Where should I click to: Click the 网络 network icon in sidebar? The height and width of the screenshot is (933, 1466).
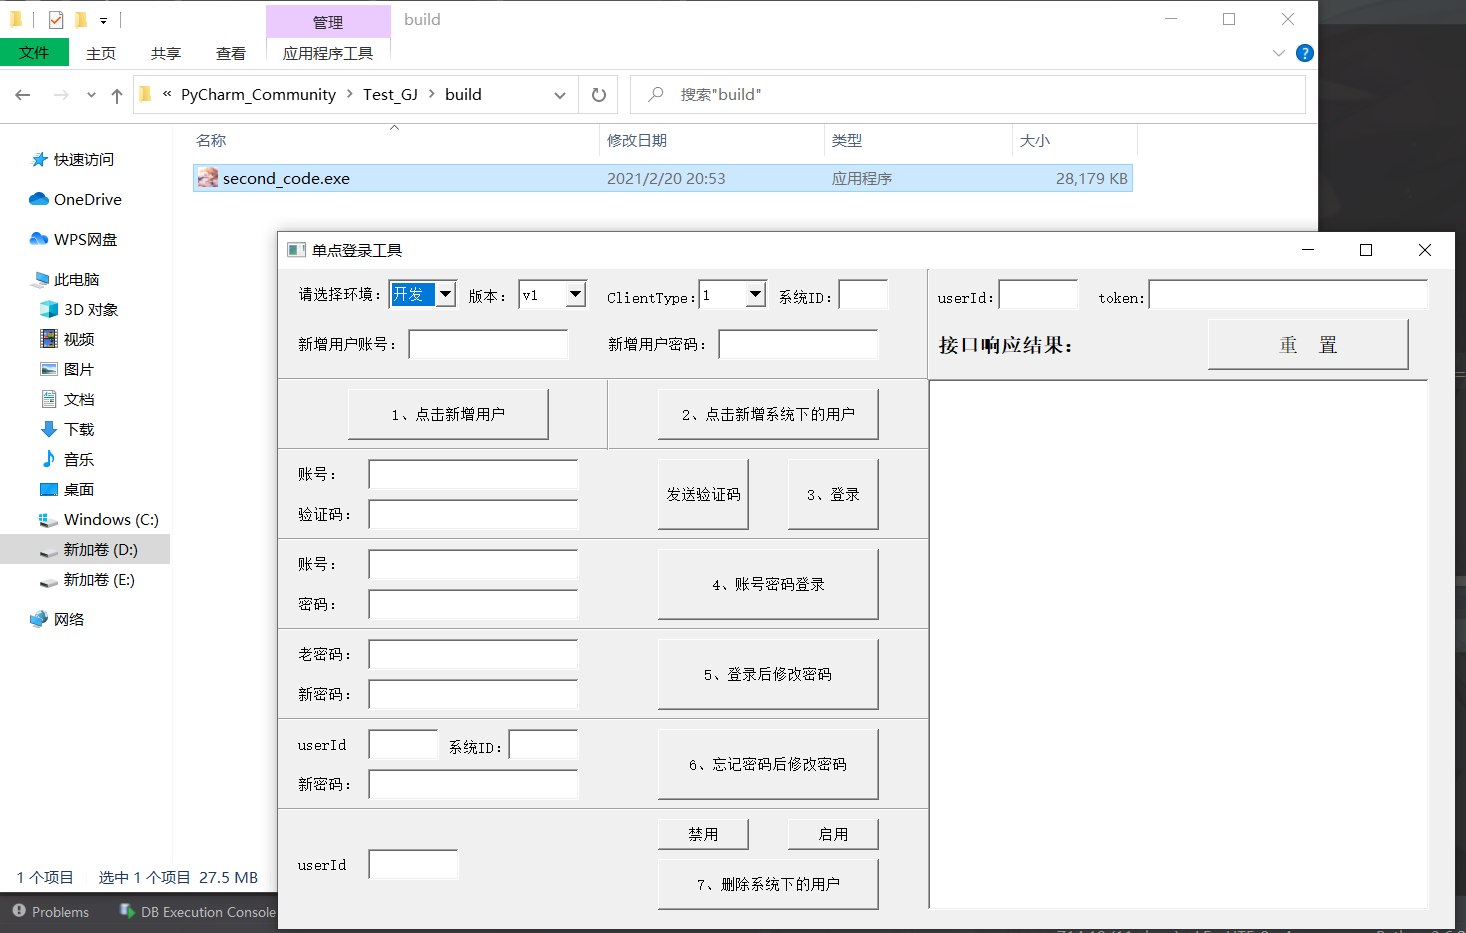pos(40,618)
